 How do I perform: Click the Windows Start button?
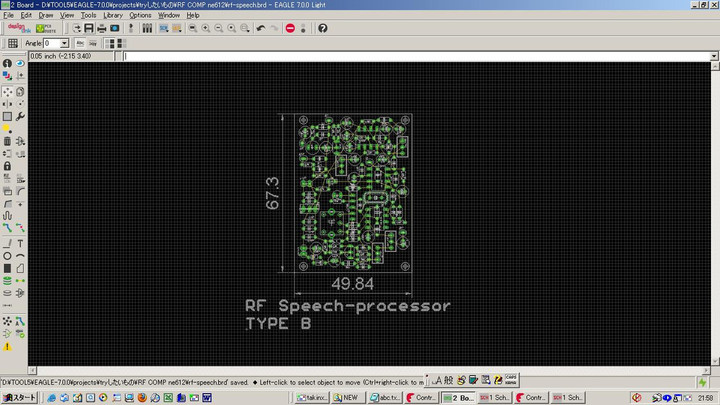tap(18, 397)
